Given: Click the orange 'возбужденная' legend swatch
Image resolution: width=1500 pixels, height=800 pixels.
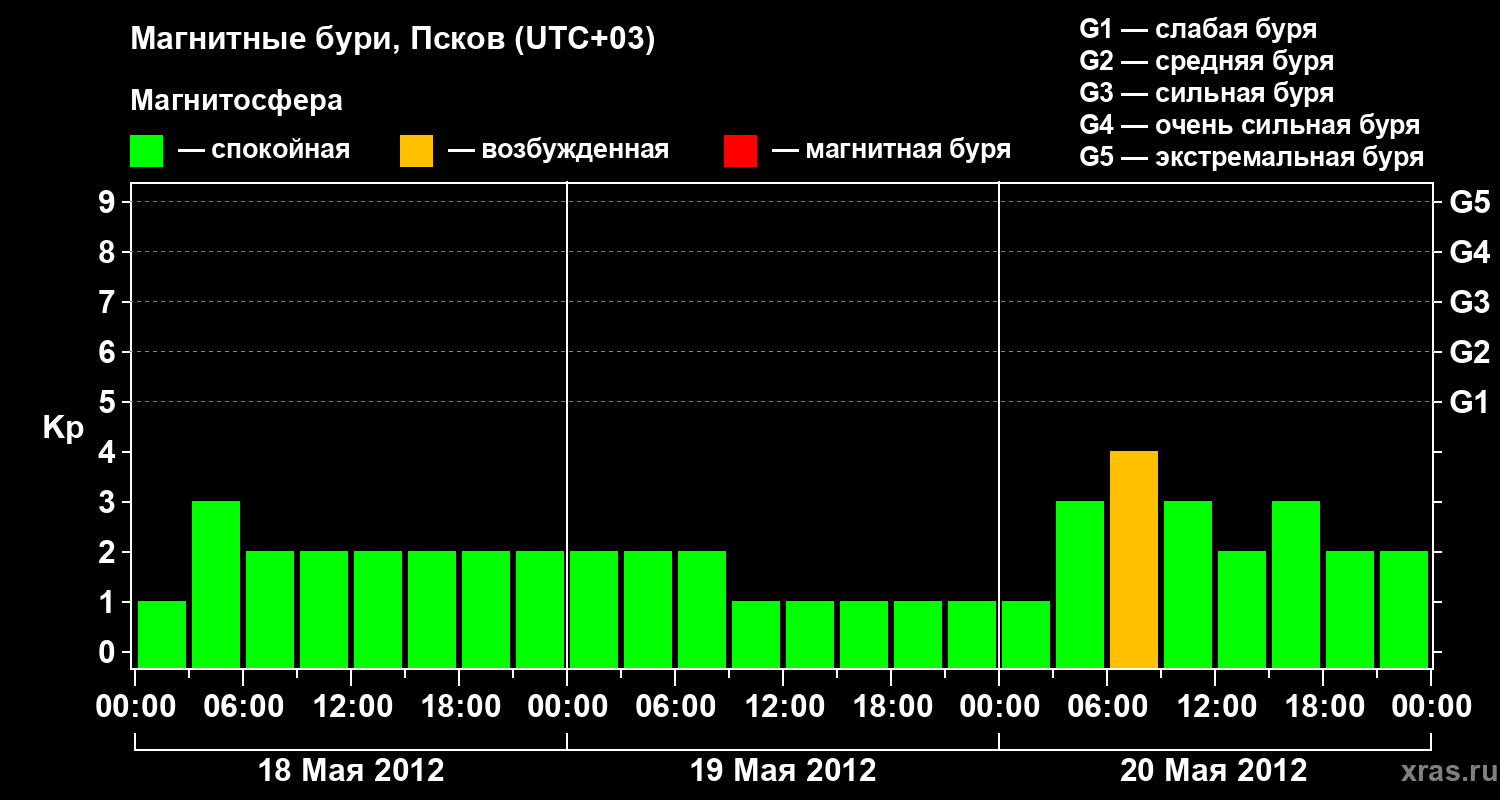Looking at the screenshot, I should pos(416,151).
